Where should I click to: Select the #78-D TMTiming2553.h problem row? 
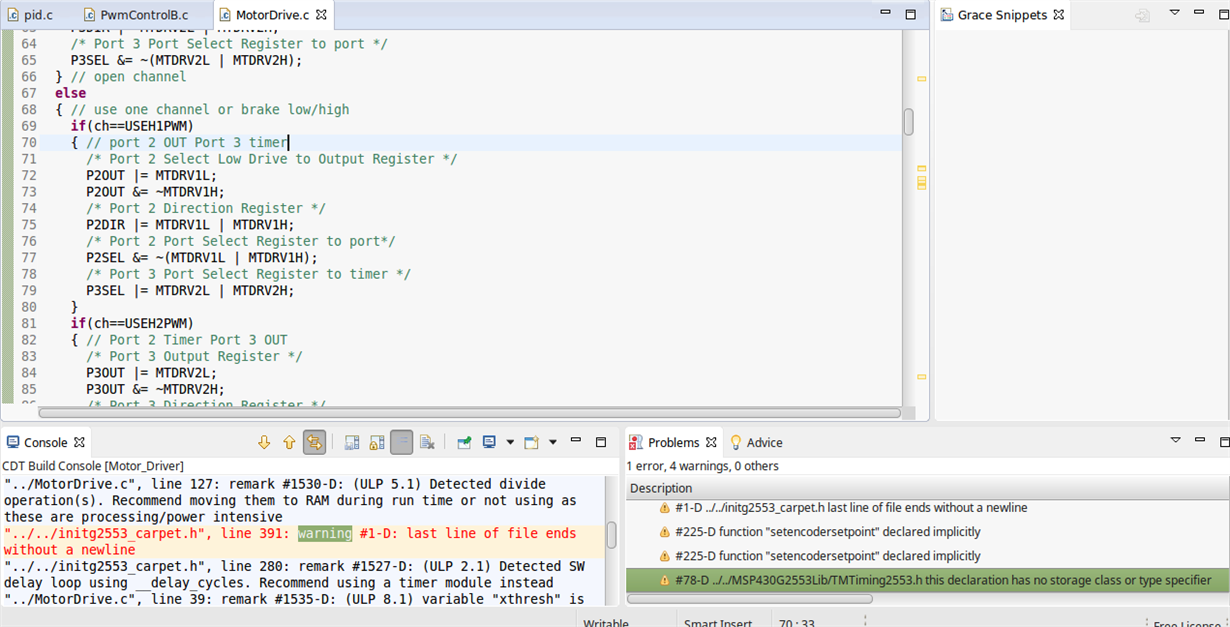pyautogui.click(x=927, y=580)
